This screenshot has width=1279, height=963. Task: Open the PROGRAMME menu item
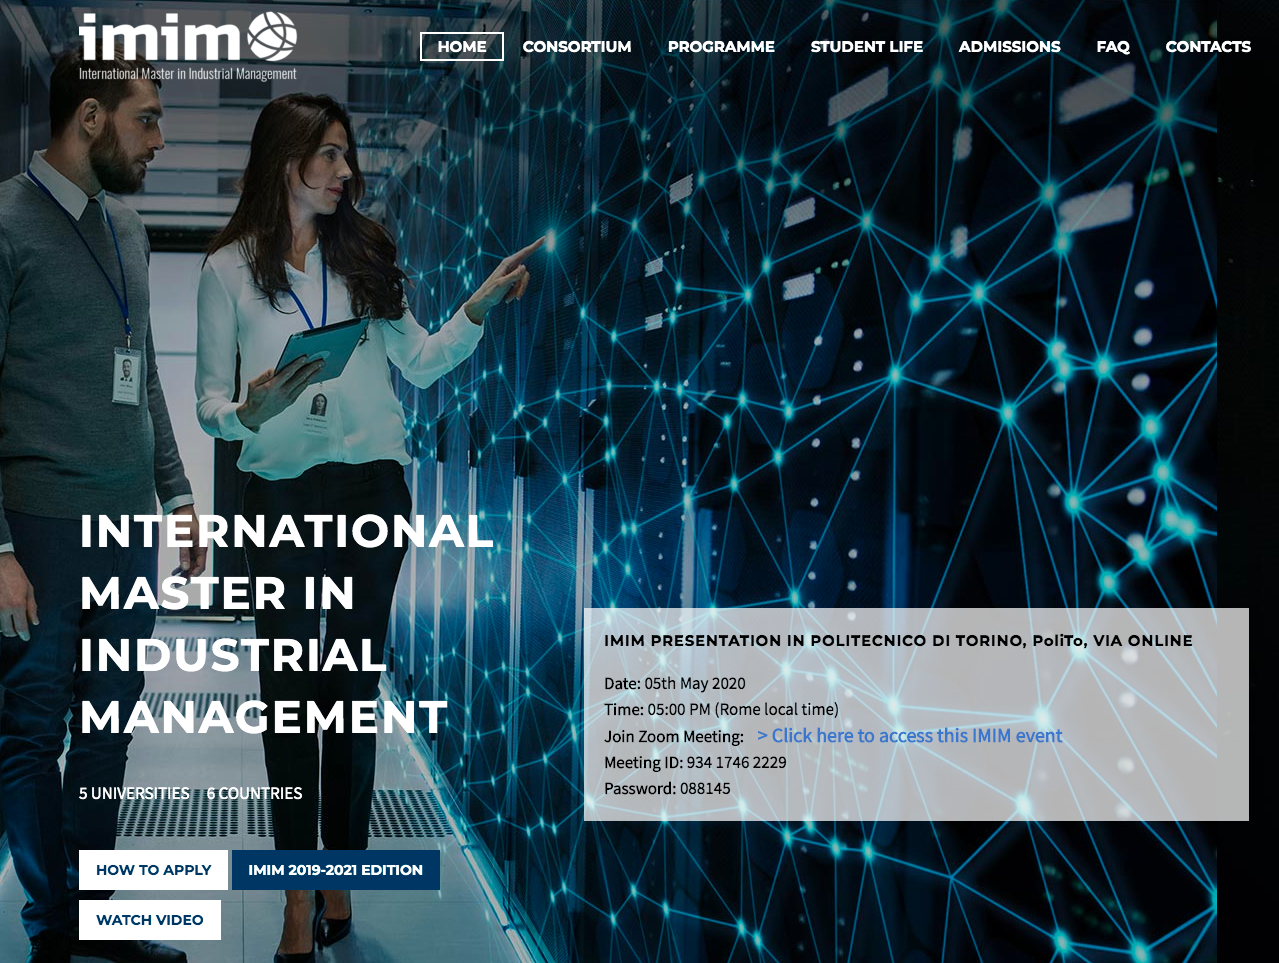721,46
